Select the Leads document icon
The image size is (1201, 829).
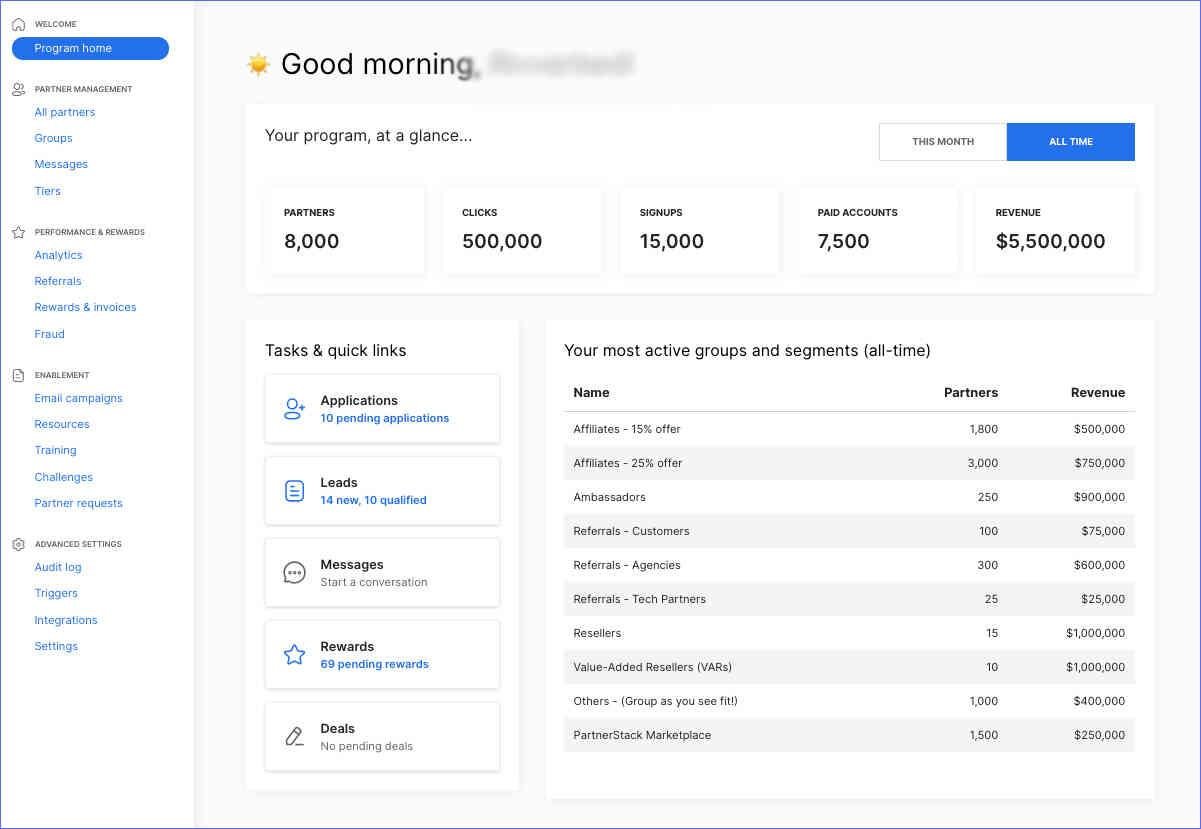point(293,490)
